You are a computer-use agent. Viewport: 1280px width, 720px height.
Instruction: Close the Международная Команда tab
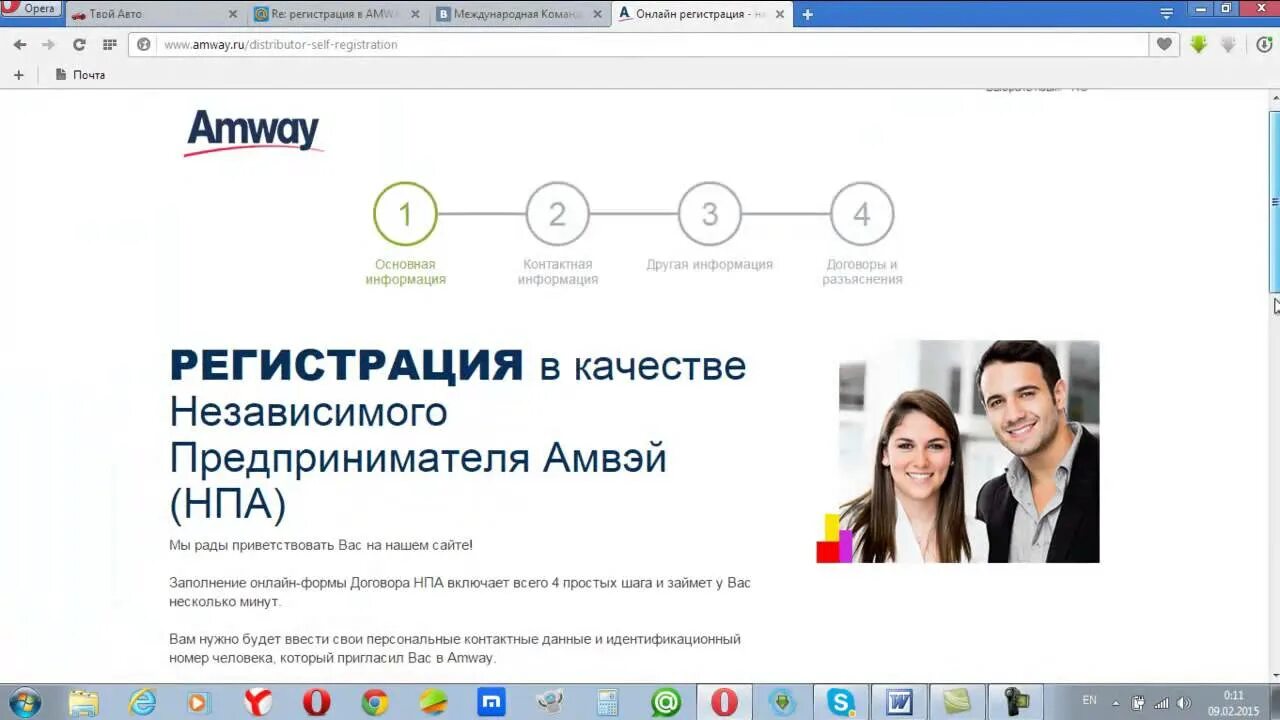point(597,14)
